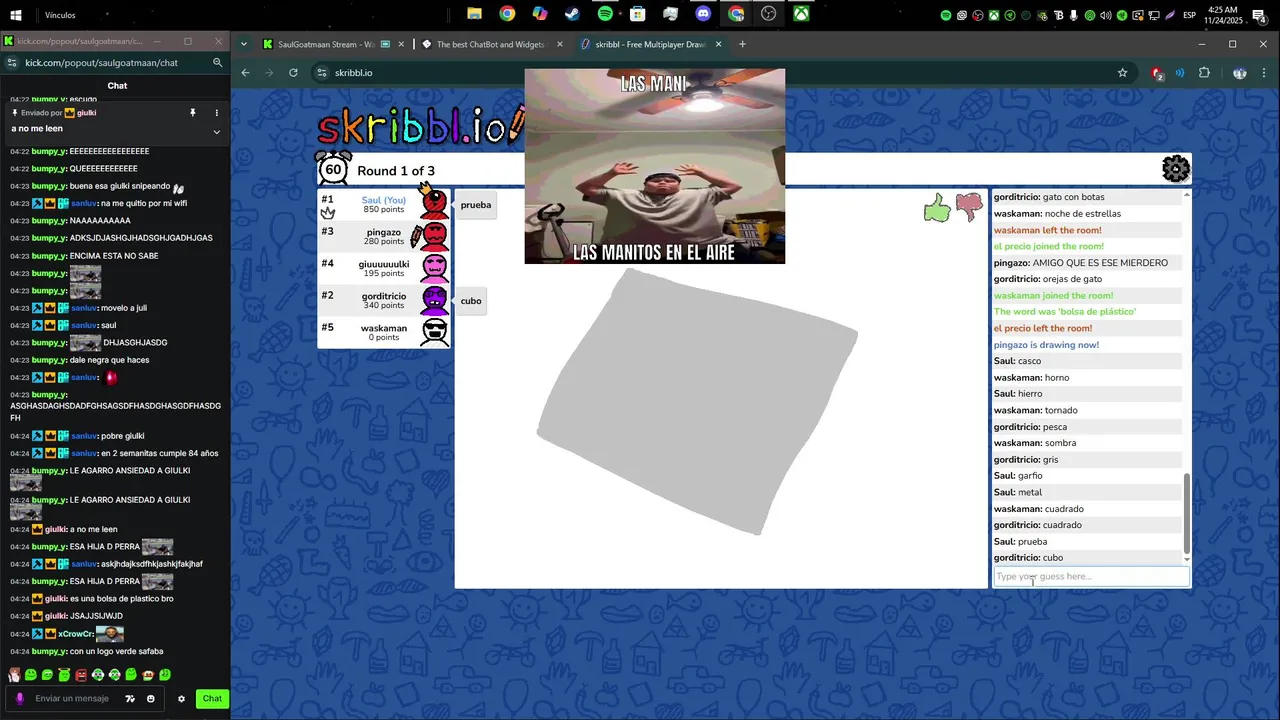Open a new Chrome tab

[742, 44]
